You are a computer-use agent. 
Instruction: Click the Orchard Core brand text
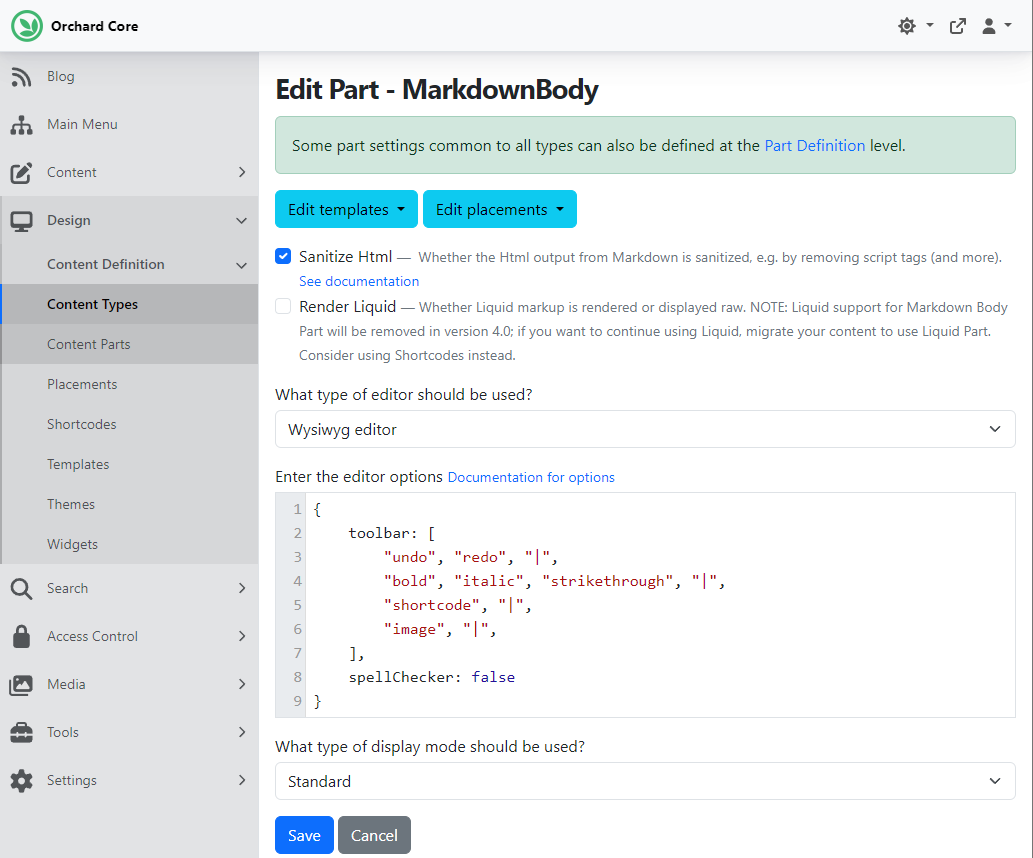coord(94,26)
